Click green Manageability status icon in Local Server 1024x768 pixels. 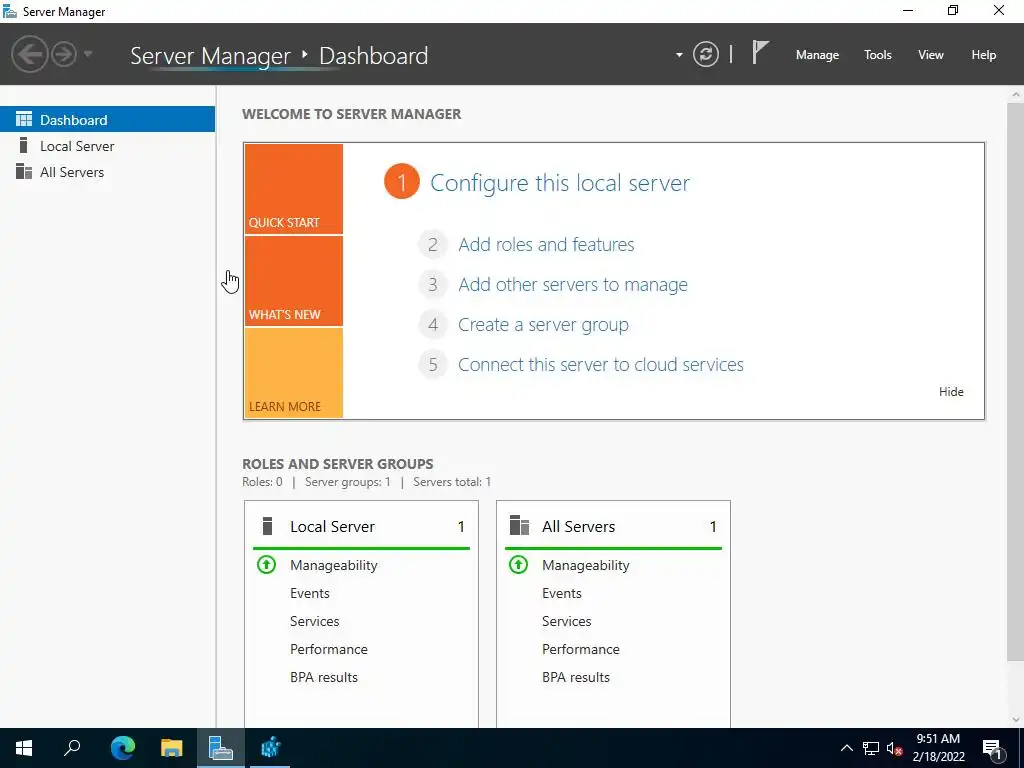pyautogui.click(x=266, y=564)
